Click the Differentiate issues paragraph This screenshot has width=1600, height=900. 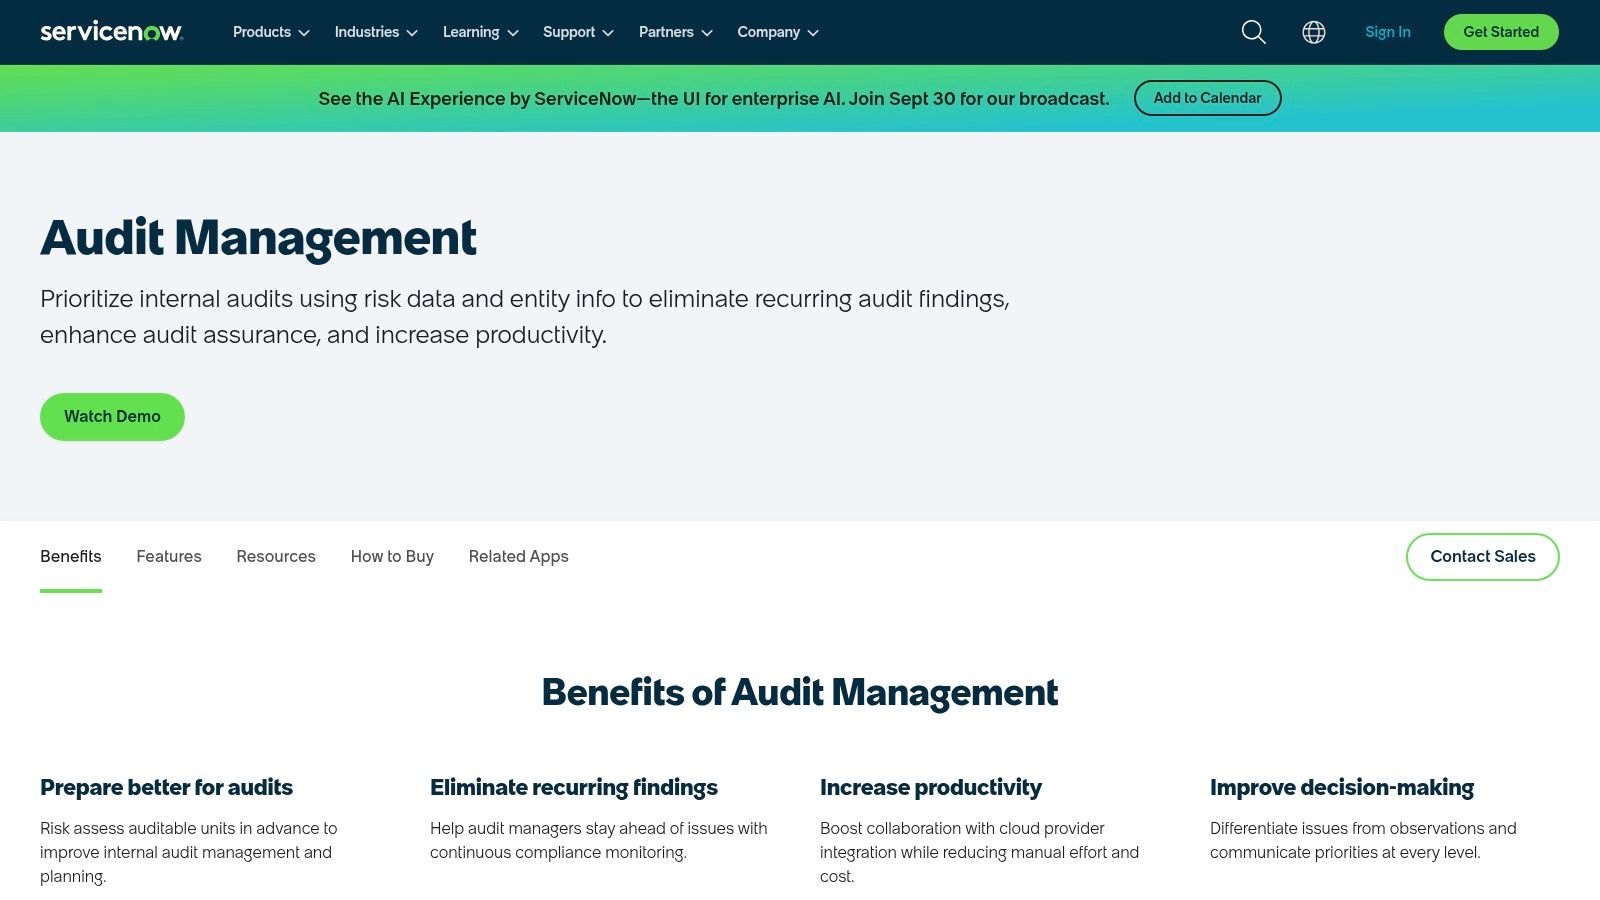[1363, 840]
